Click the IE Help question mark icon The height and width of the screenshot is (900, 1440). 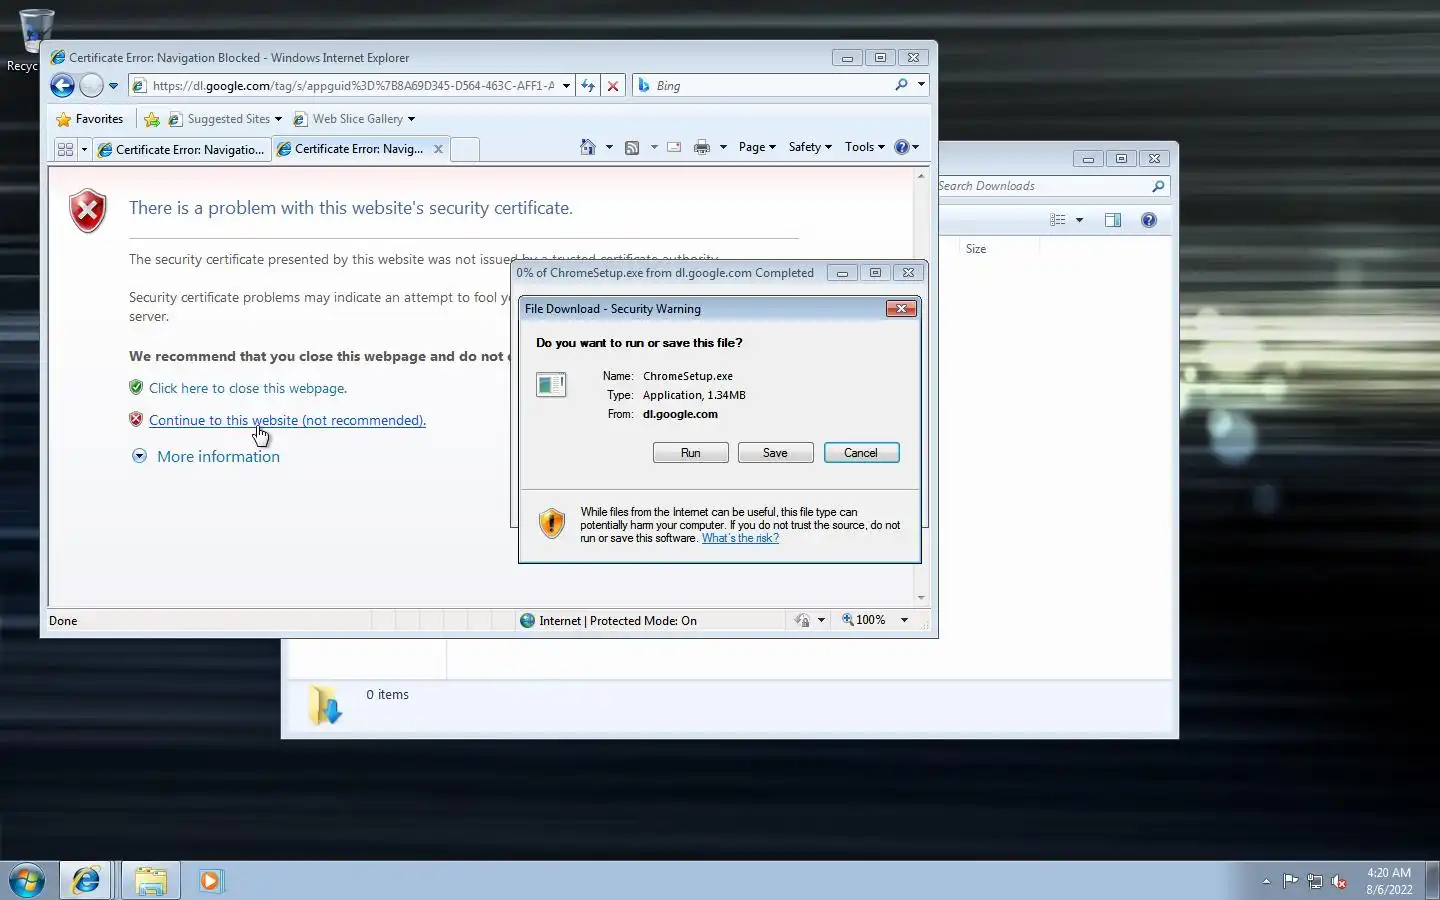tap(902, 147)
